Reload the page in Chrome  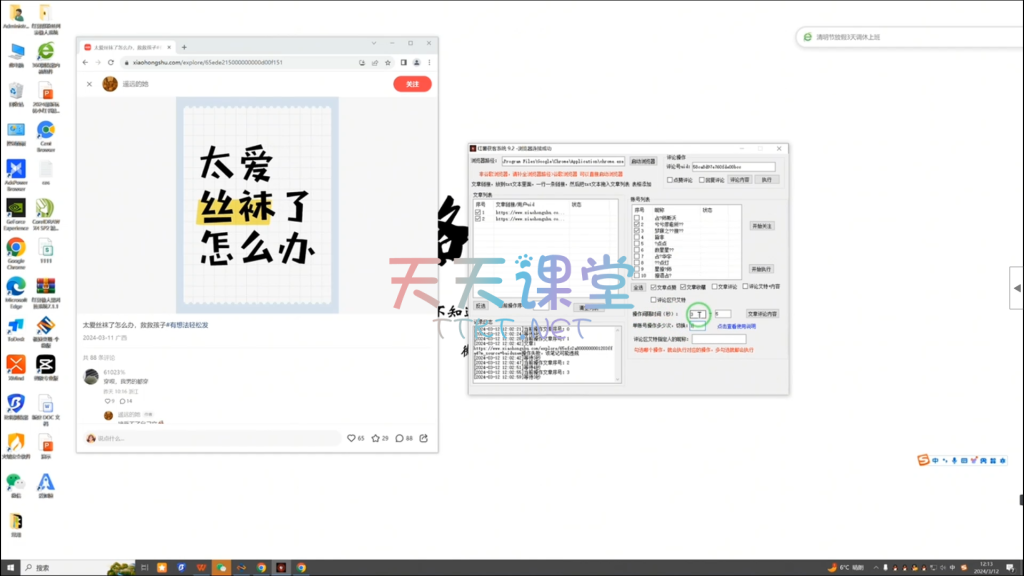tap(111, 62)
